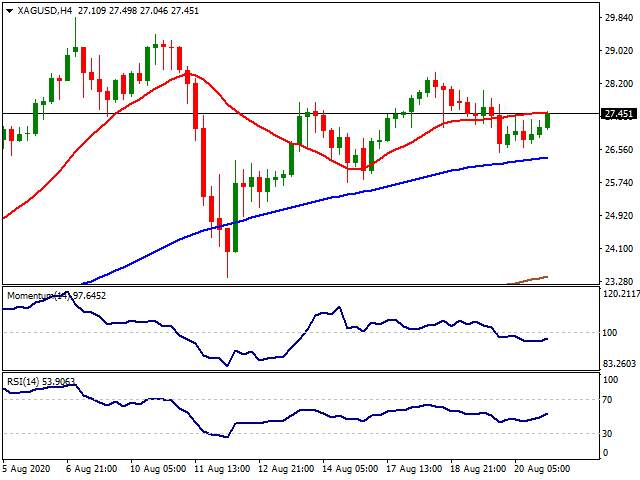Click the Momentum scale value 83.2603
The height and width of the screenshot is (480, 640).
(620, 364)
